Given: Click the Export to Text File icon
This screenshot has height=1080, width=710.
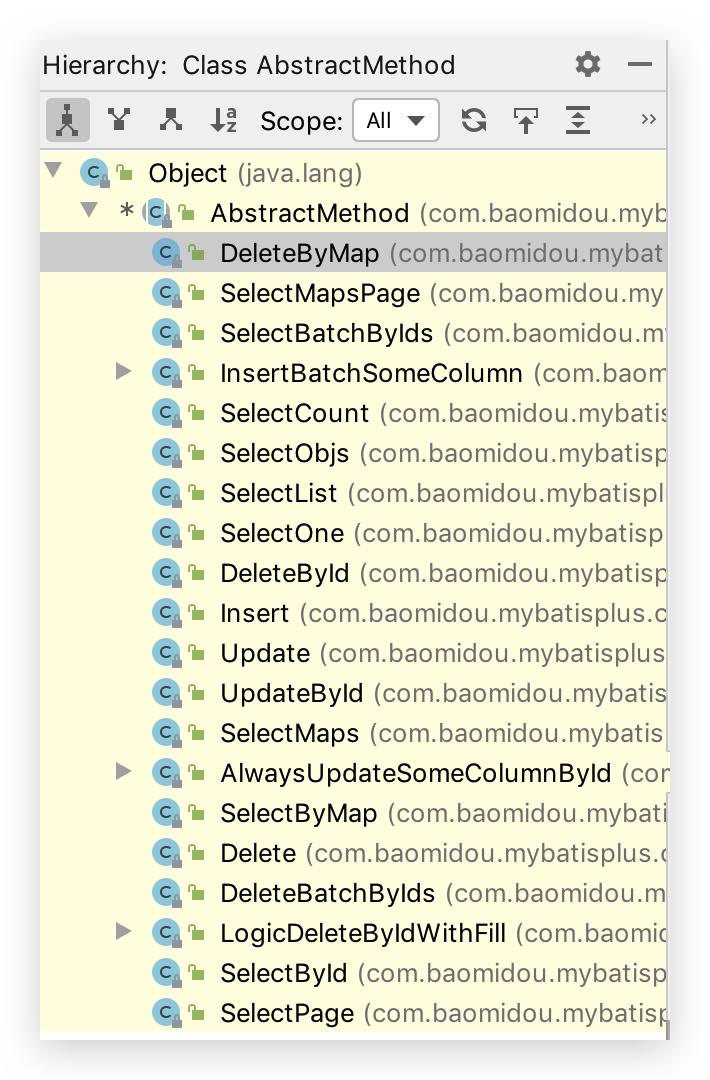Looking at the screenshot, I should (x=525, y=121).
